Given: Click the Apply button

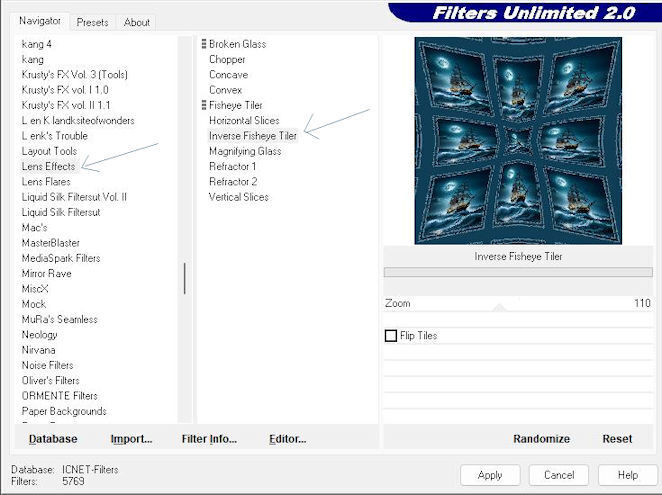Looking at the screenshot, I should coord(490,475).
